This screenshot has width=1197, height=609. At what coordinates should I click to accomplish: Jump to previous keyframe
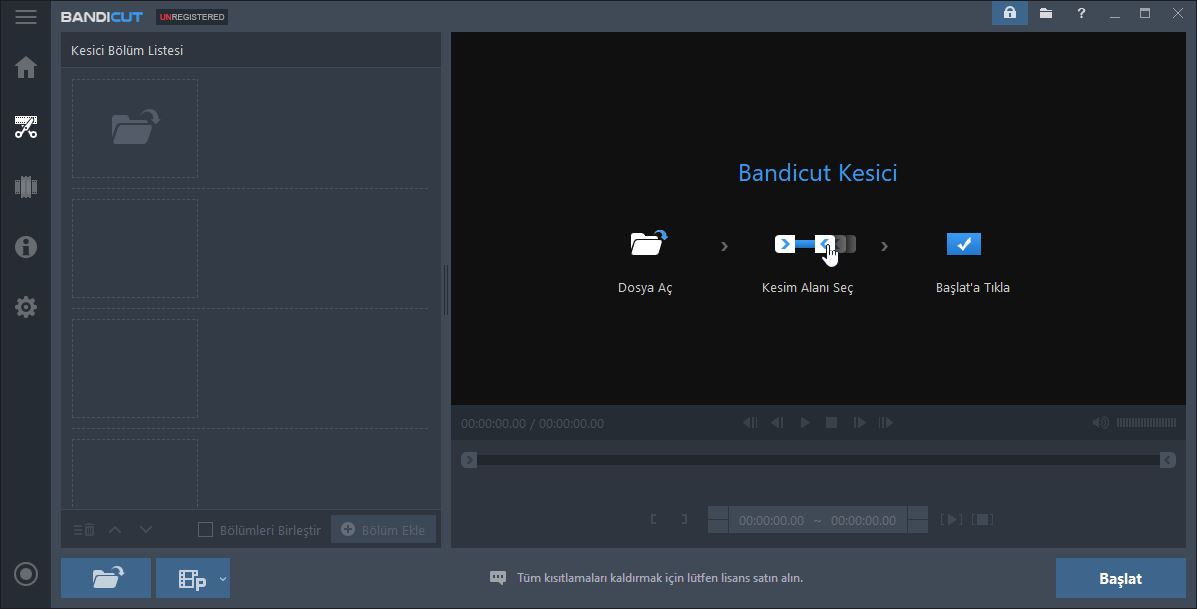point(750,423)
